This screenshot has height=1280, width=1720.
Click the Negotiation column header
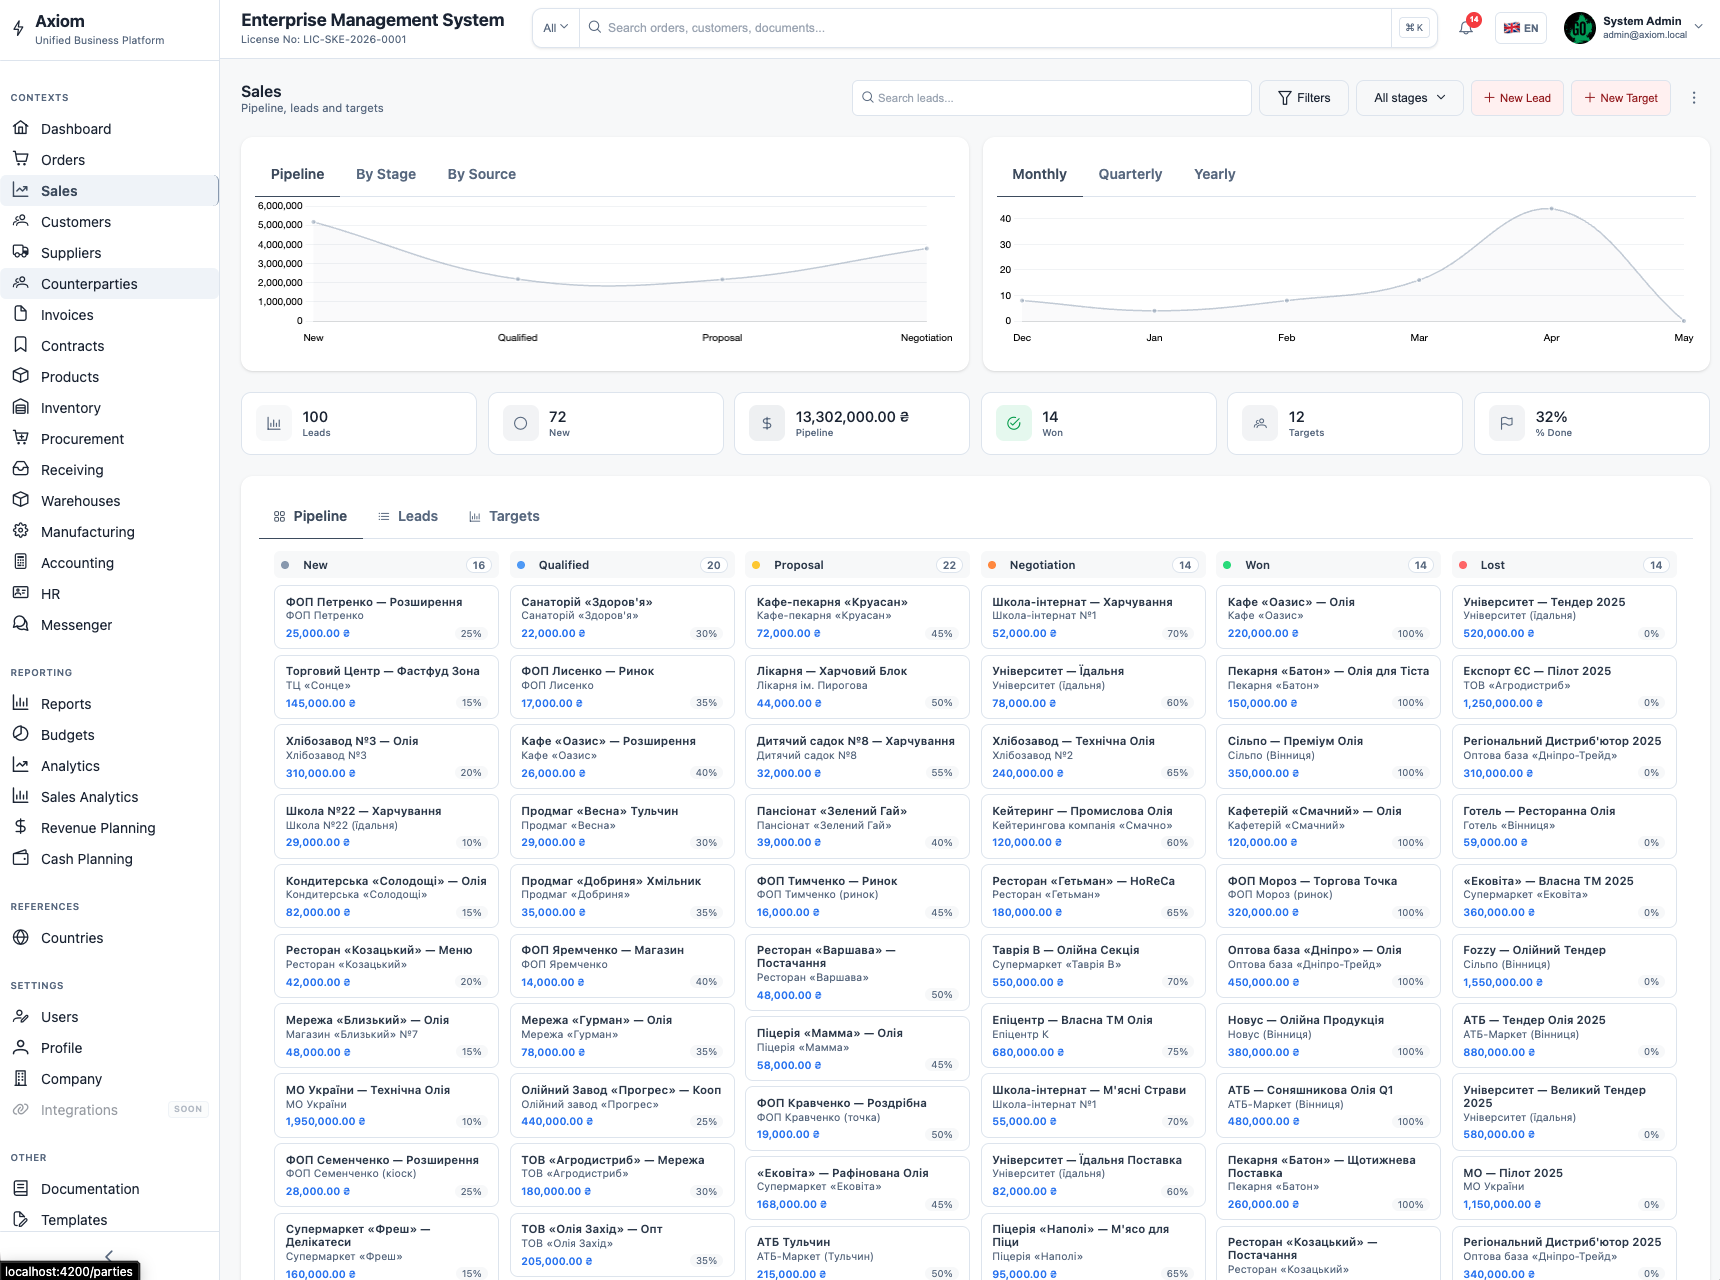coord(1093,565)
